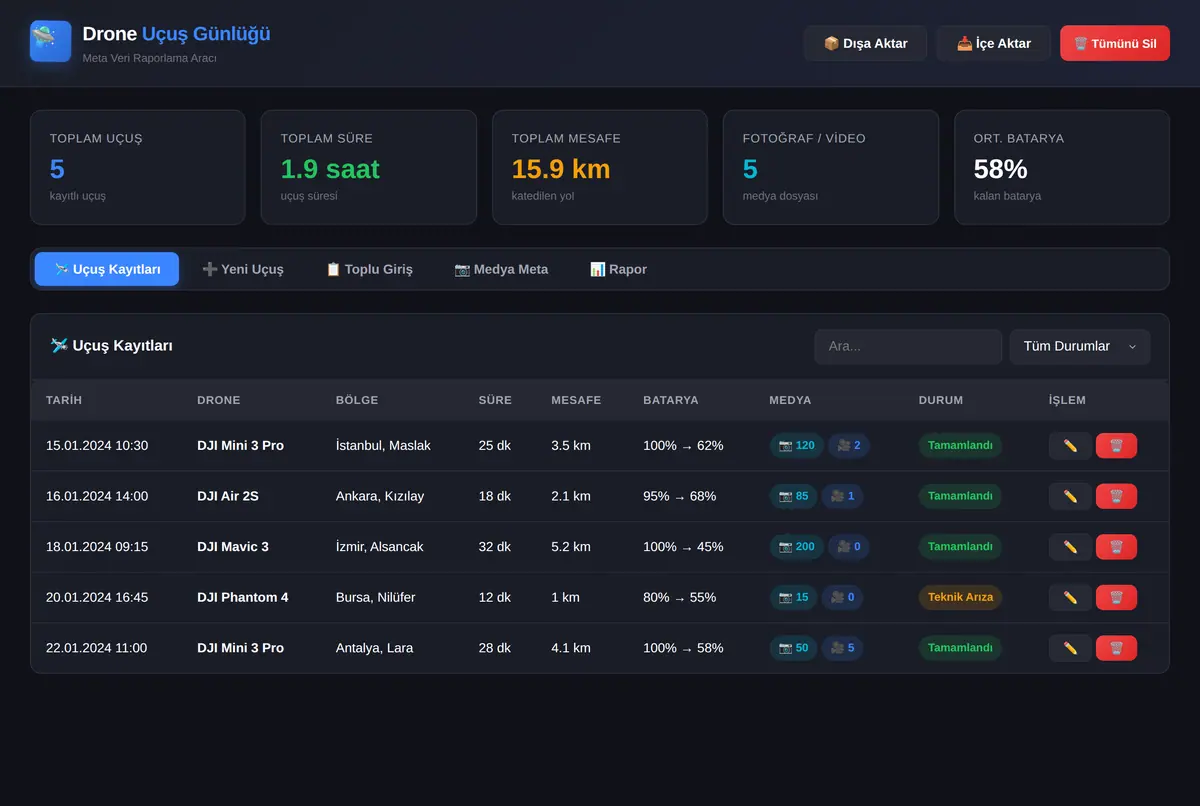Viewport: 1200px width, 806px height.
Task: Edit the 22.01.2024 Antalya, Lara flight
Action: point(1070,648)
